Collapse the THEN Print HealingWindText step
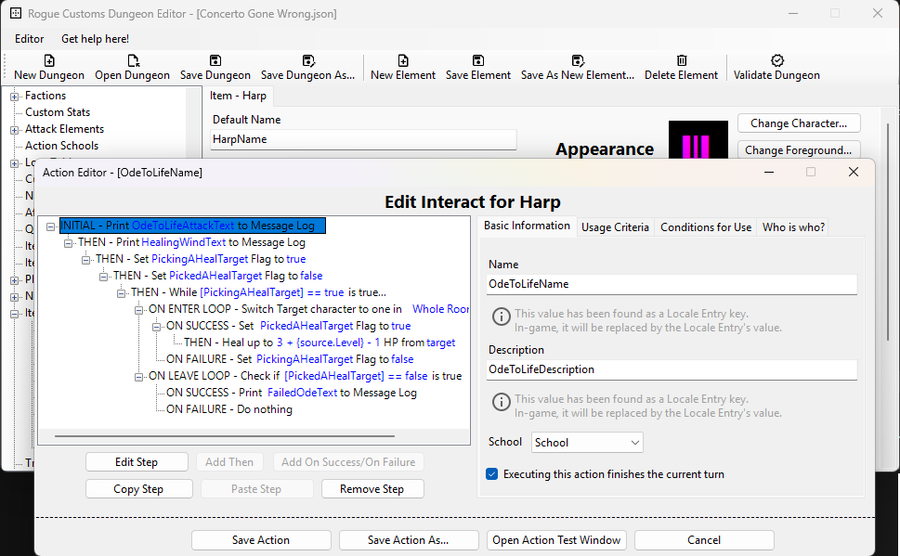The width and height of the screenshot is (900, 556). (x=68, y=243)
